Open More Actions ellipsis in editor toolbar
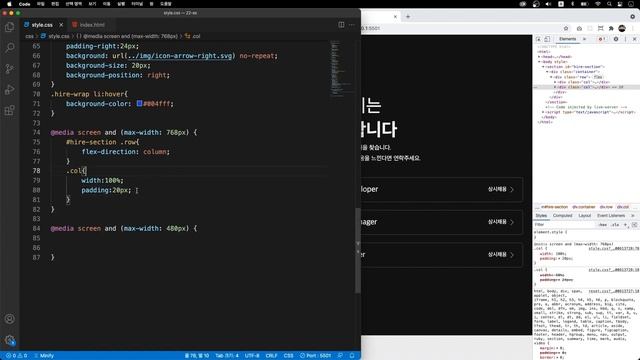This screenshot has height=360, width=640. 352,24
